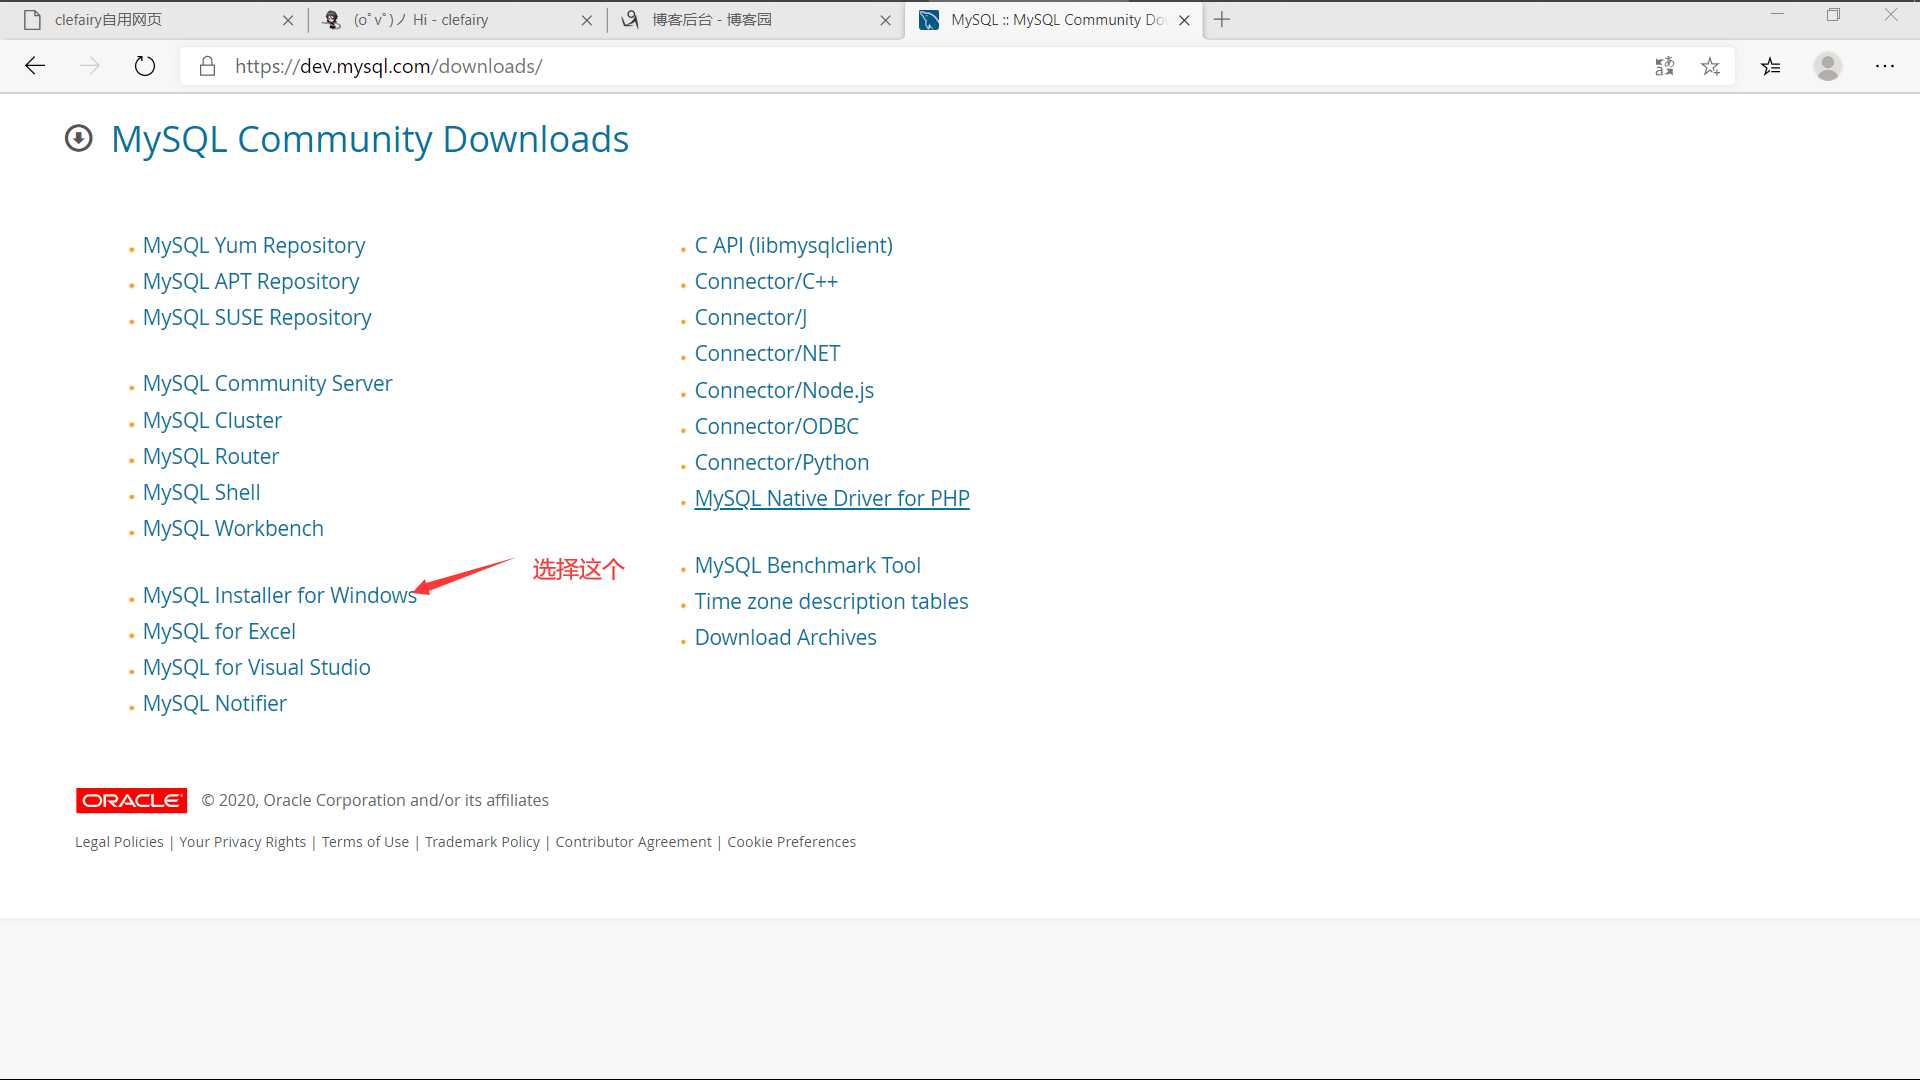This screenshot has width=1920, height=1080.
Task: Select the Download Archives option
Action: (x=785, y=637)
